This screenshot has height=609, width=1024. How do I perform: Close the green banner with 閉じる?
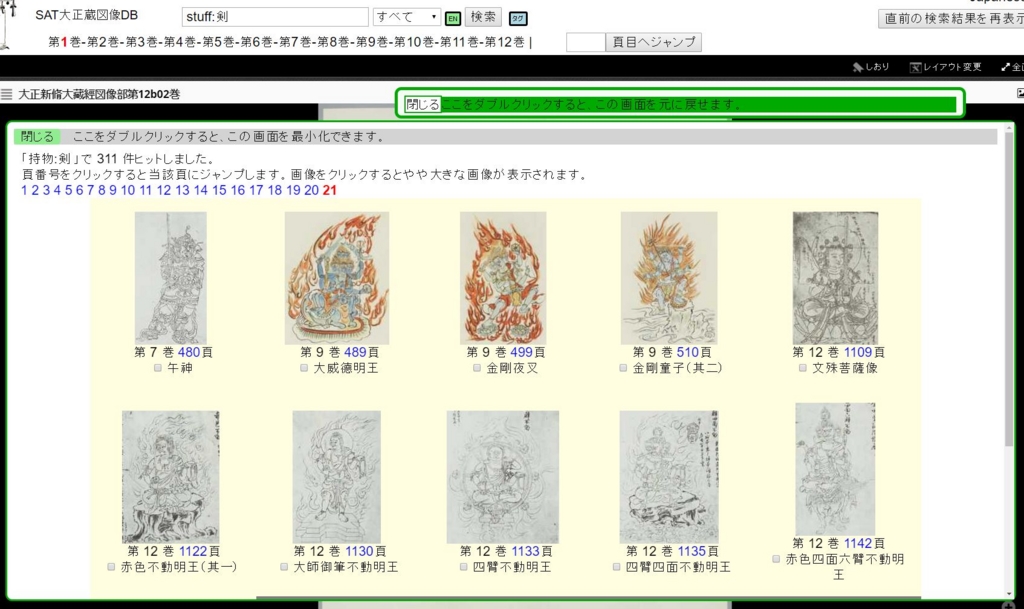(x=422, y=104)
